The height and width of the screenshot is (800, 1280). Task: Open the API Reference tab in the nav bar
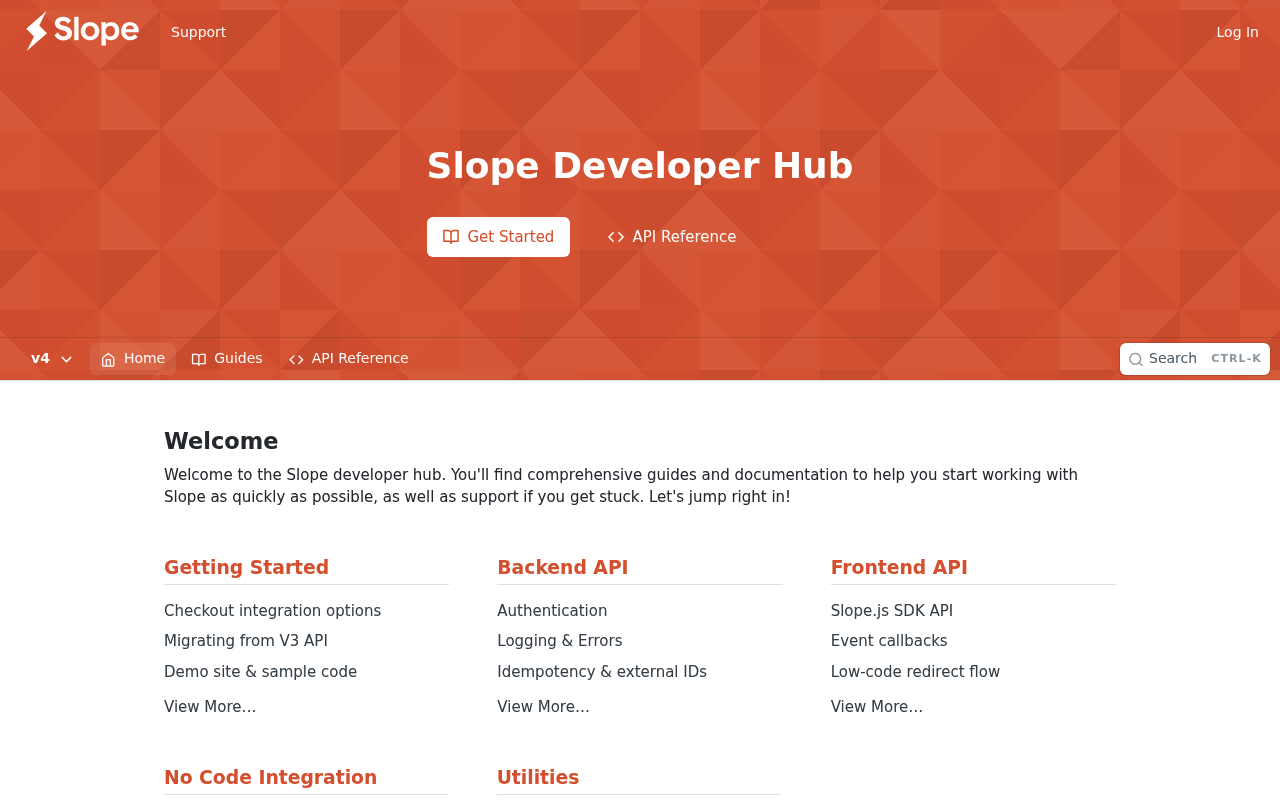pos(349,359)
